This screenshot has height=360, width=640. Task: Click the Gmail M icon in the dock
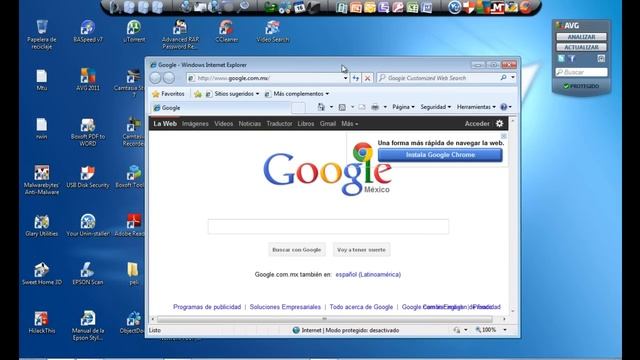(x=498, y=7)
